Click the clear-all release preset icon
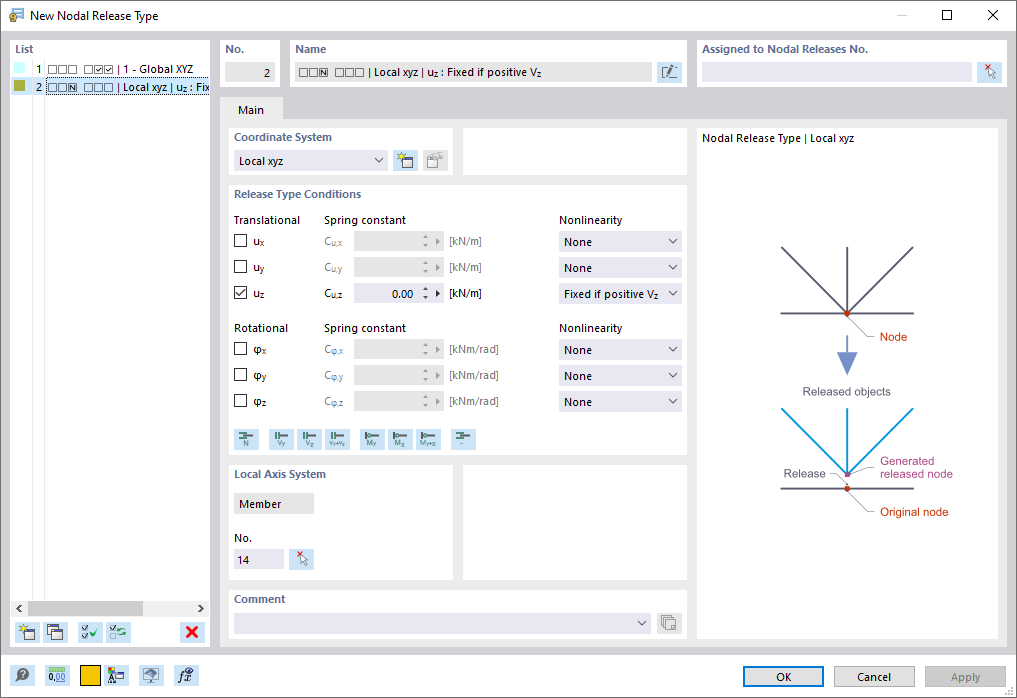1017x698 pixels. (x=463, y=439)
